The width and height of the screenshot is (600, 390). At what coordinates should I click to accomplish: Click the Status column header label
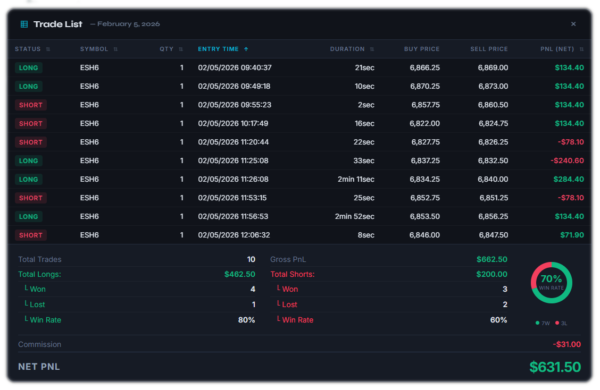tap(28, 49)
